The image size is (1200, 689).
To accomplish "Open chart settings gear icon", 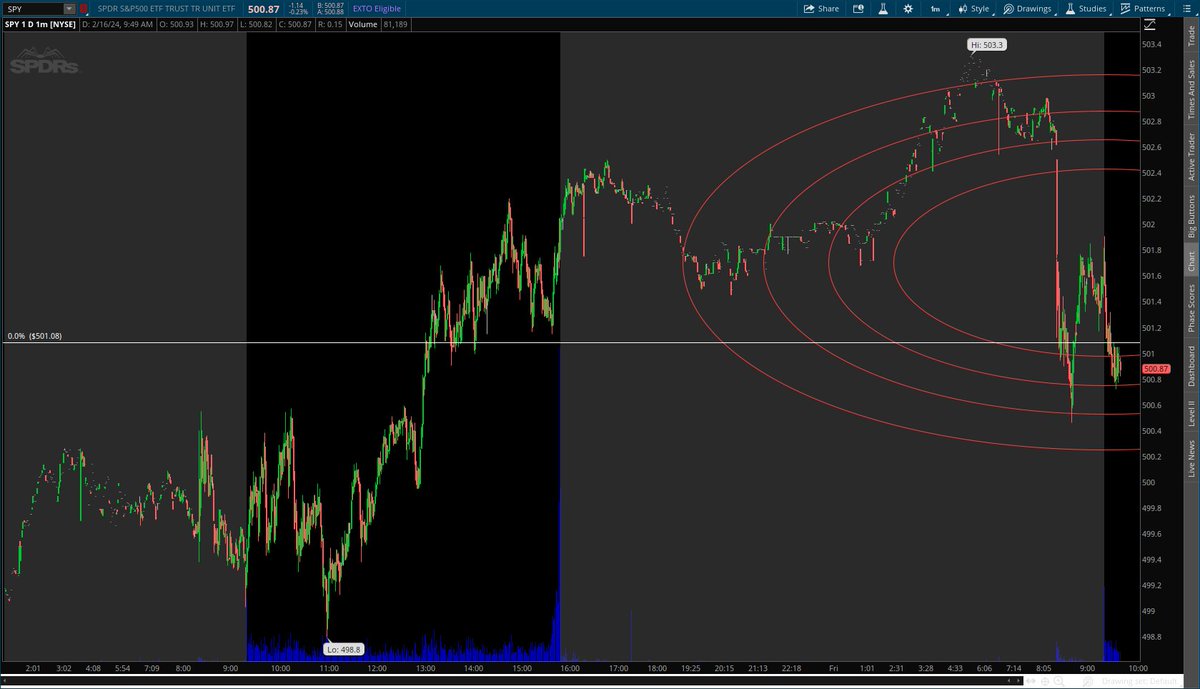I will [x=908, y=8].
